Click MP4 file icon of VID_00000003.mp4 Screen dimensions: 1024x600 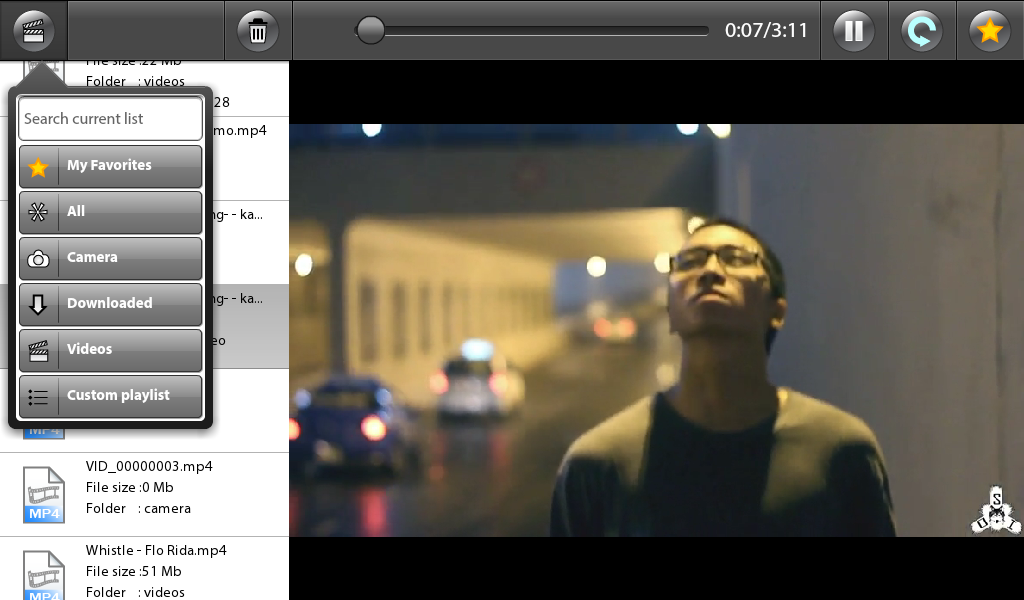[44, 495]
